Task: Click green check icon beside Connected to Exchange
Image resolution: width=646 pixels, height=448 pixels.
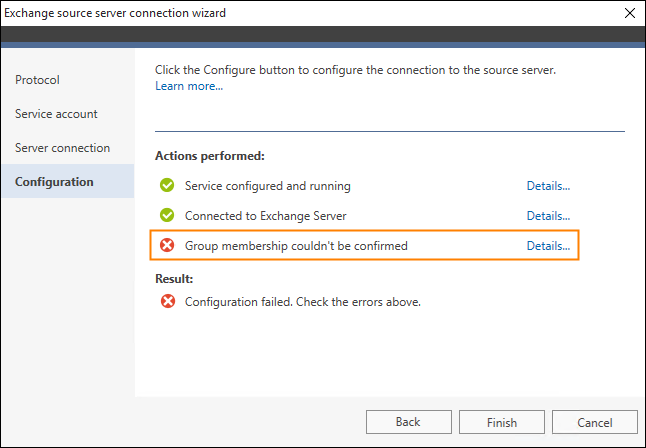Action: [167, 215]
